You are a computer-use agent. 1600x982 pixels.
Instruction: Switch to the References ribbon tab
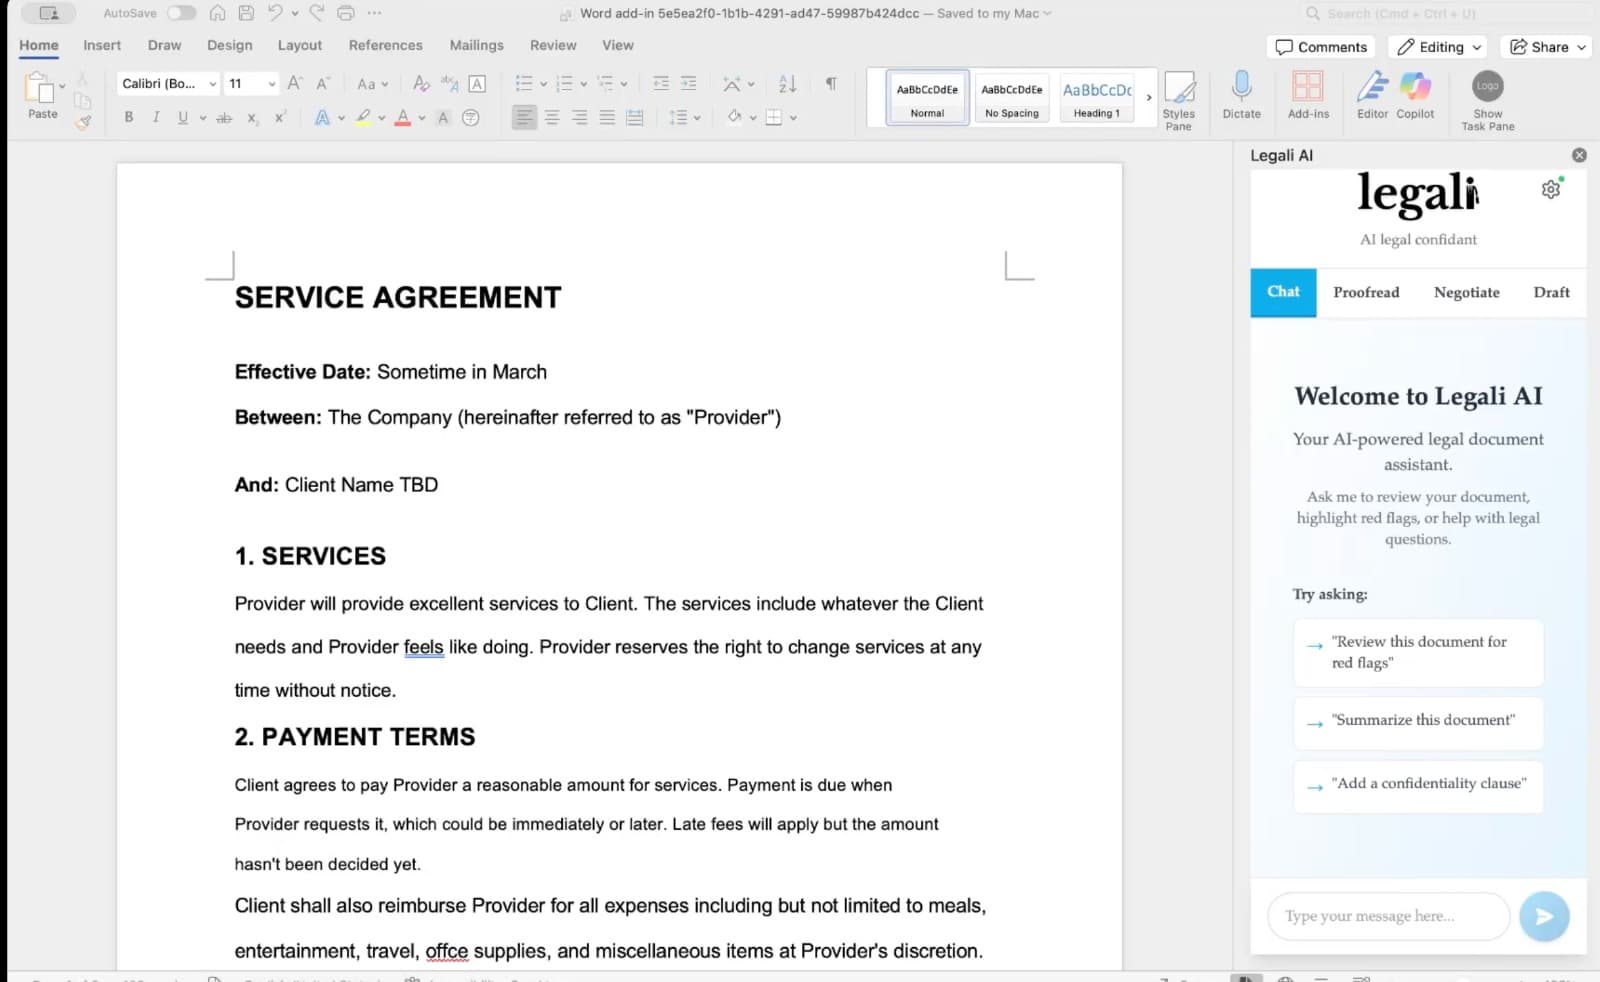point(385,45)
